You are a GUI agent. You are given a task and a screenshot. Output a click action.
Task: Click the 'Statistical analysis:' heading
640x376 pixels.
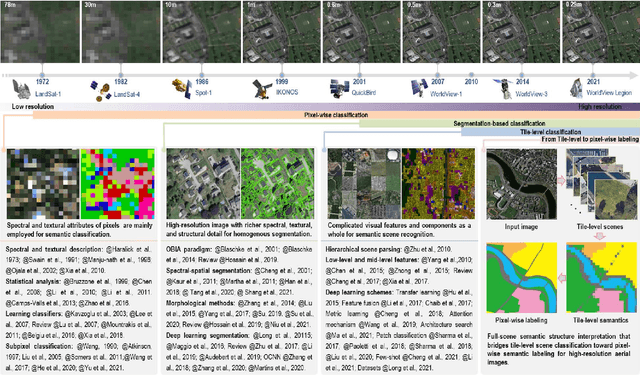click(33, 282)
